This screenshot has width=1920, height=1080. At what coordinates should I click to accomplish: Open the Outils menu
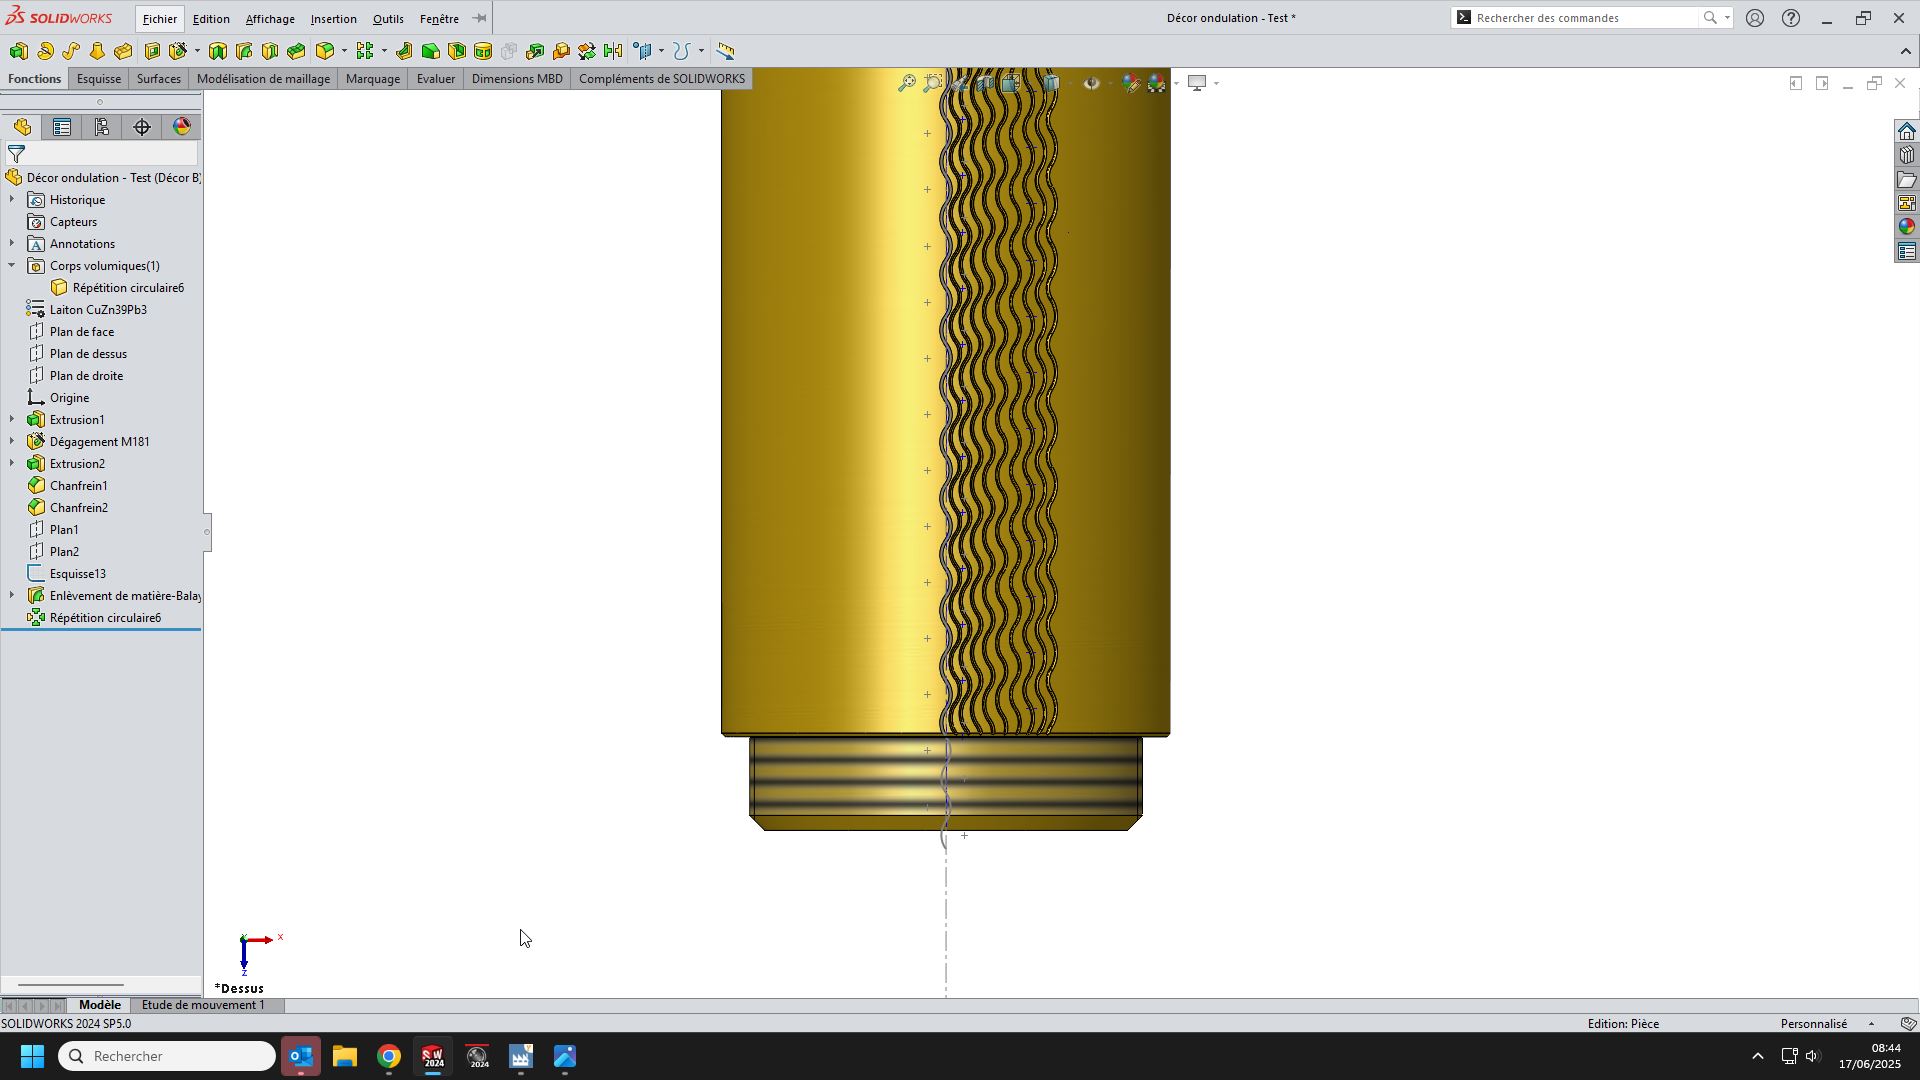[388, 19]
